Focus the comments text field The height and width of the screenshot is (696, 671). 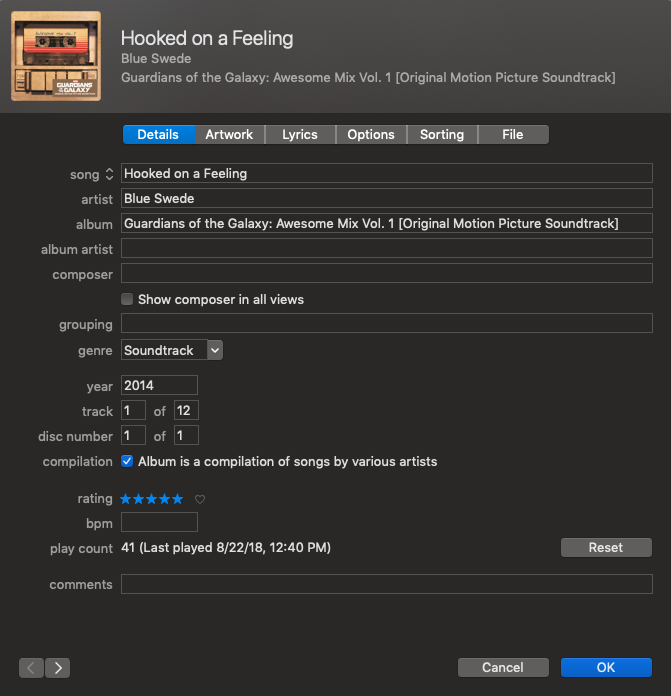click(x=386, y=585)
